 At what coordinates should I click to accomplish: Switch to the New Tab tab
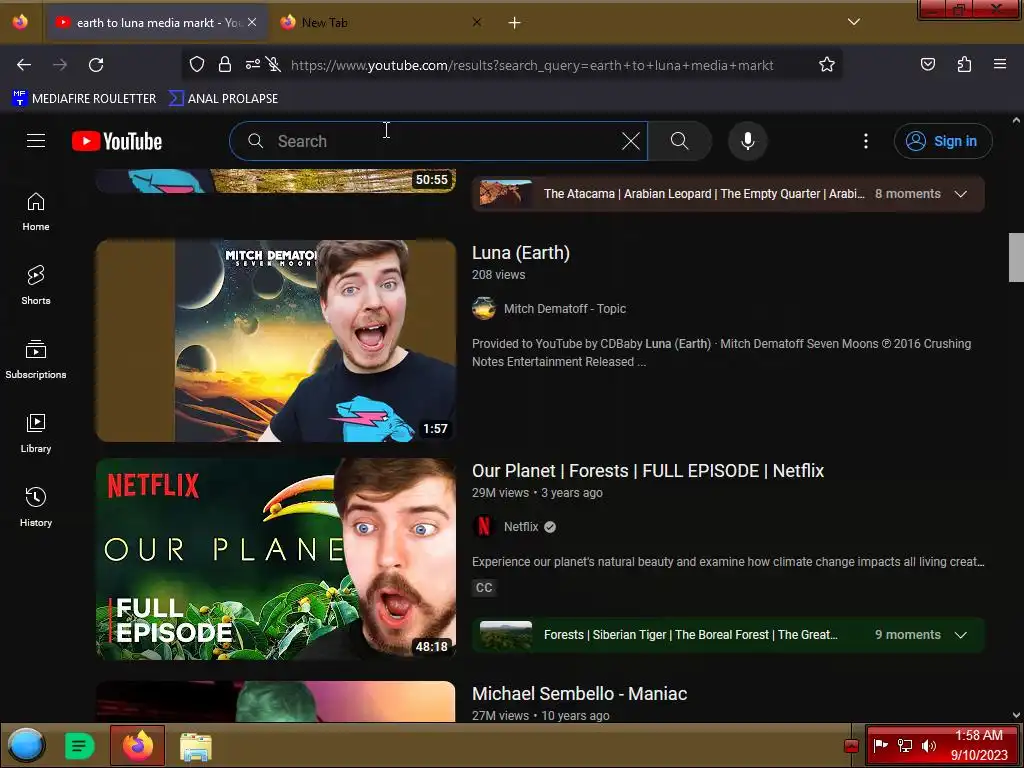click(x=381, y=23)
